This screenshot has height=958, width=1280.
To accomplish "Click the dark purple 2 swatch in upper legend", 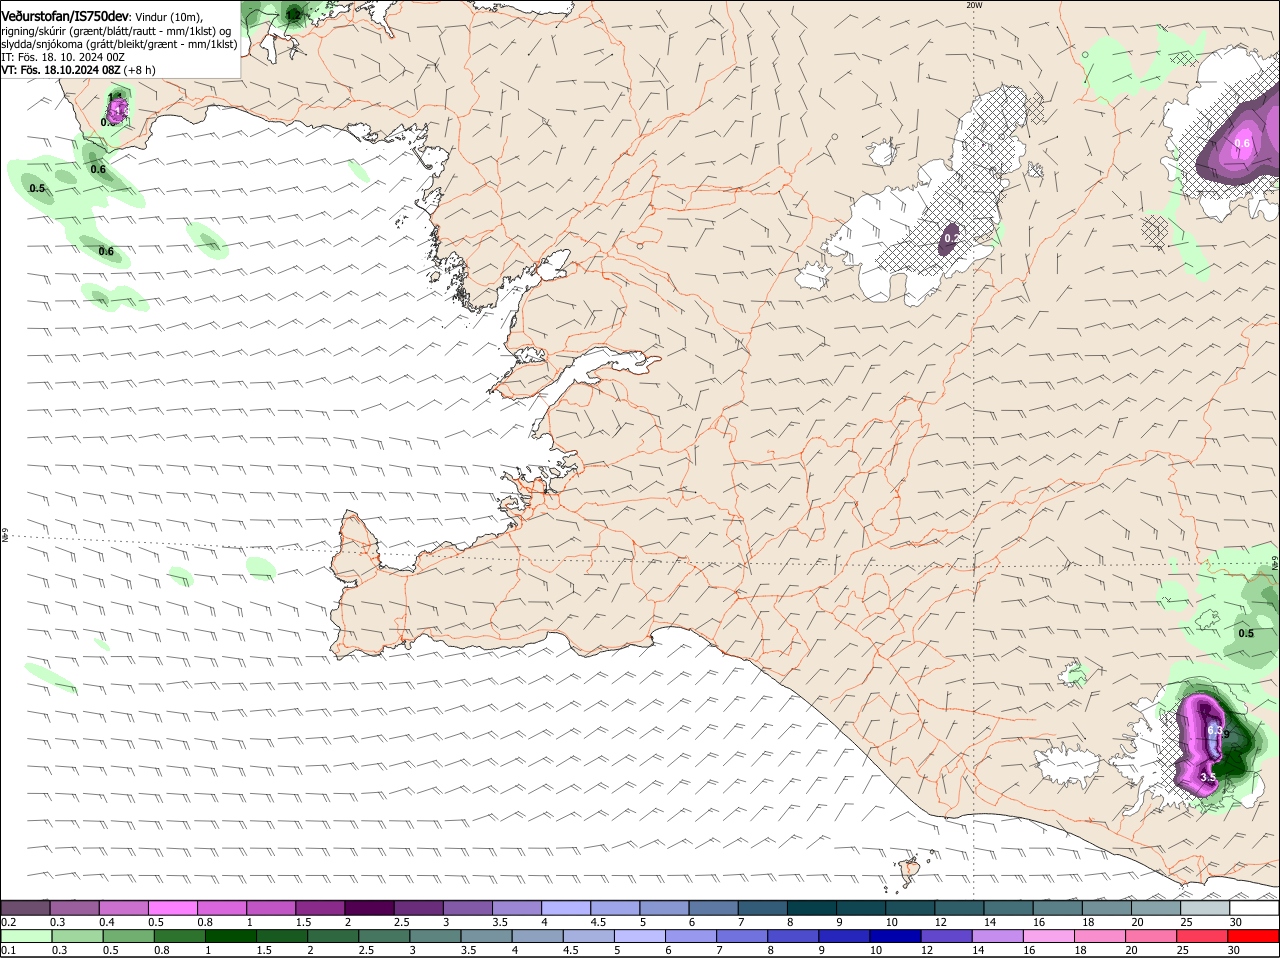I will (369, 907).
